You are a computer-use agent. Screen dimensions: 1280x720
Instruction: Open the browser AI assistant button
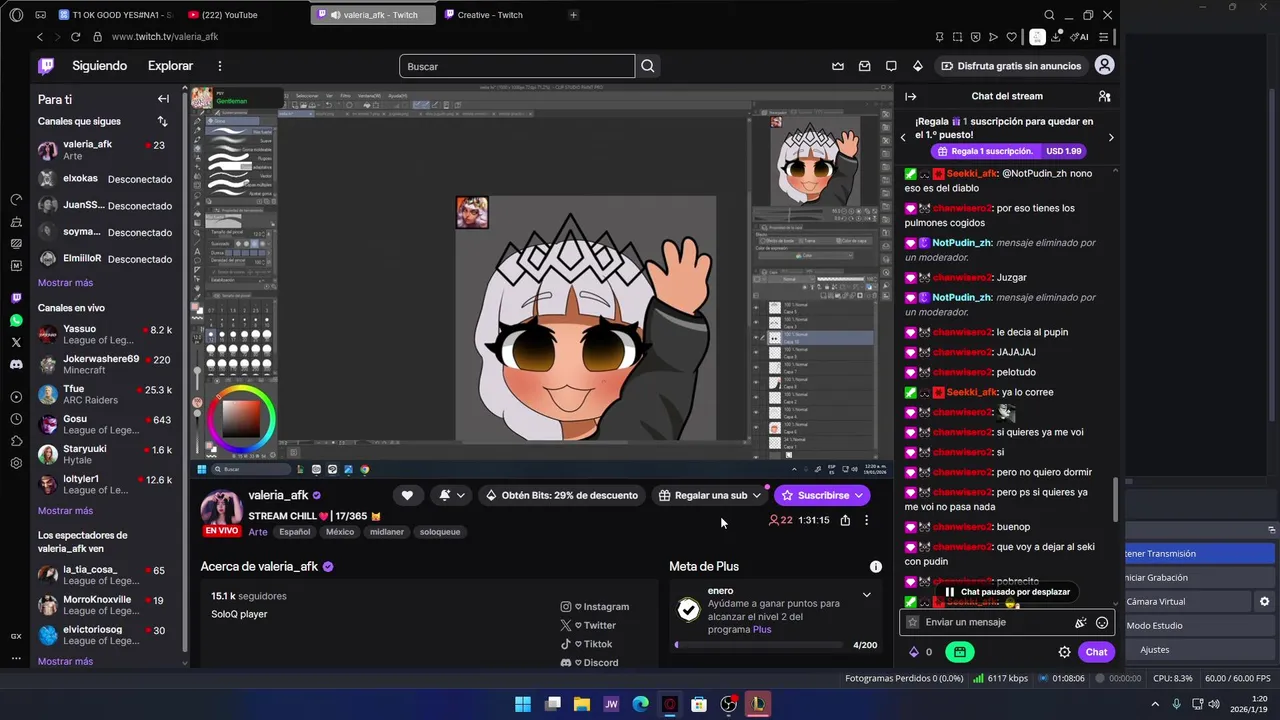[x=1079, y=37]
